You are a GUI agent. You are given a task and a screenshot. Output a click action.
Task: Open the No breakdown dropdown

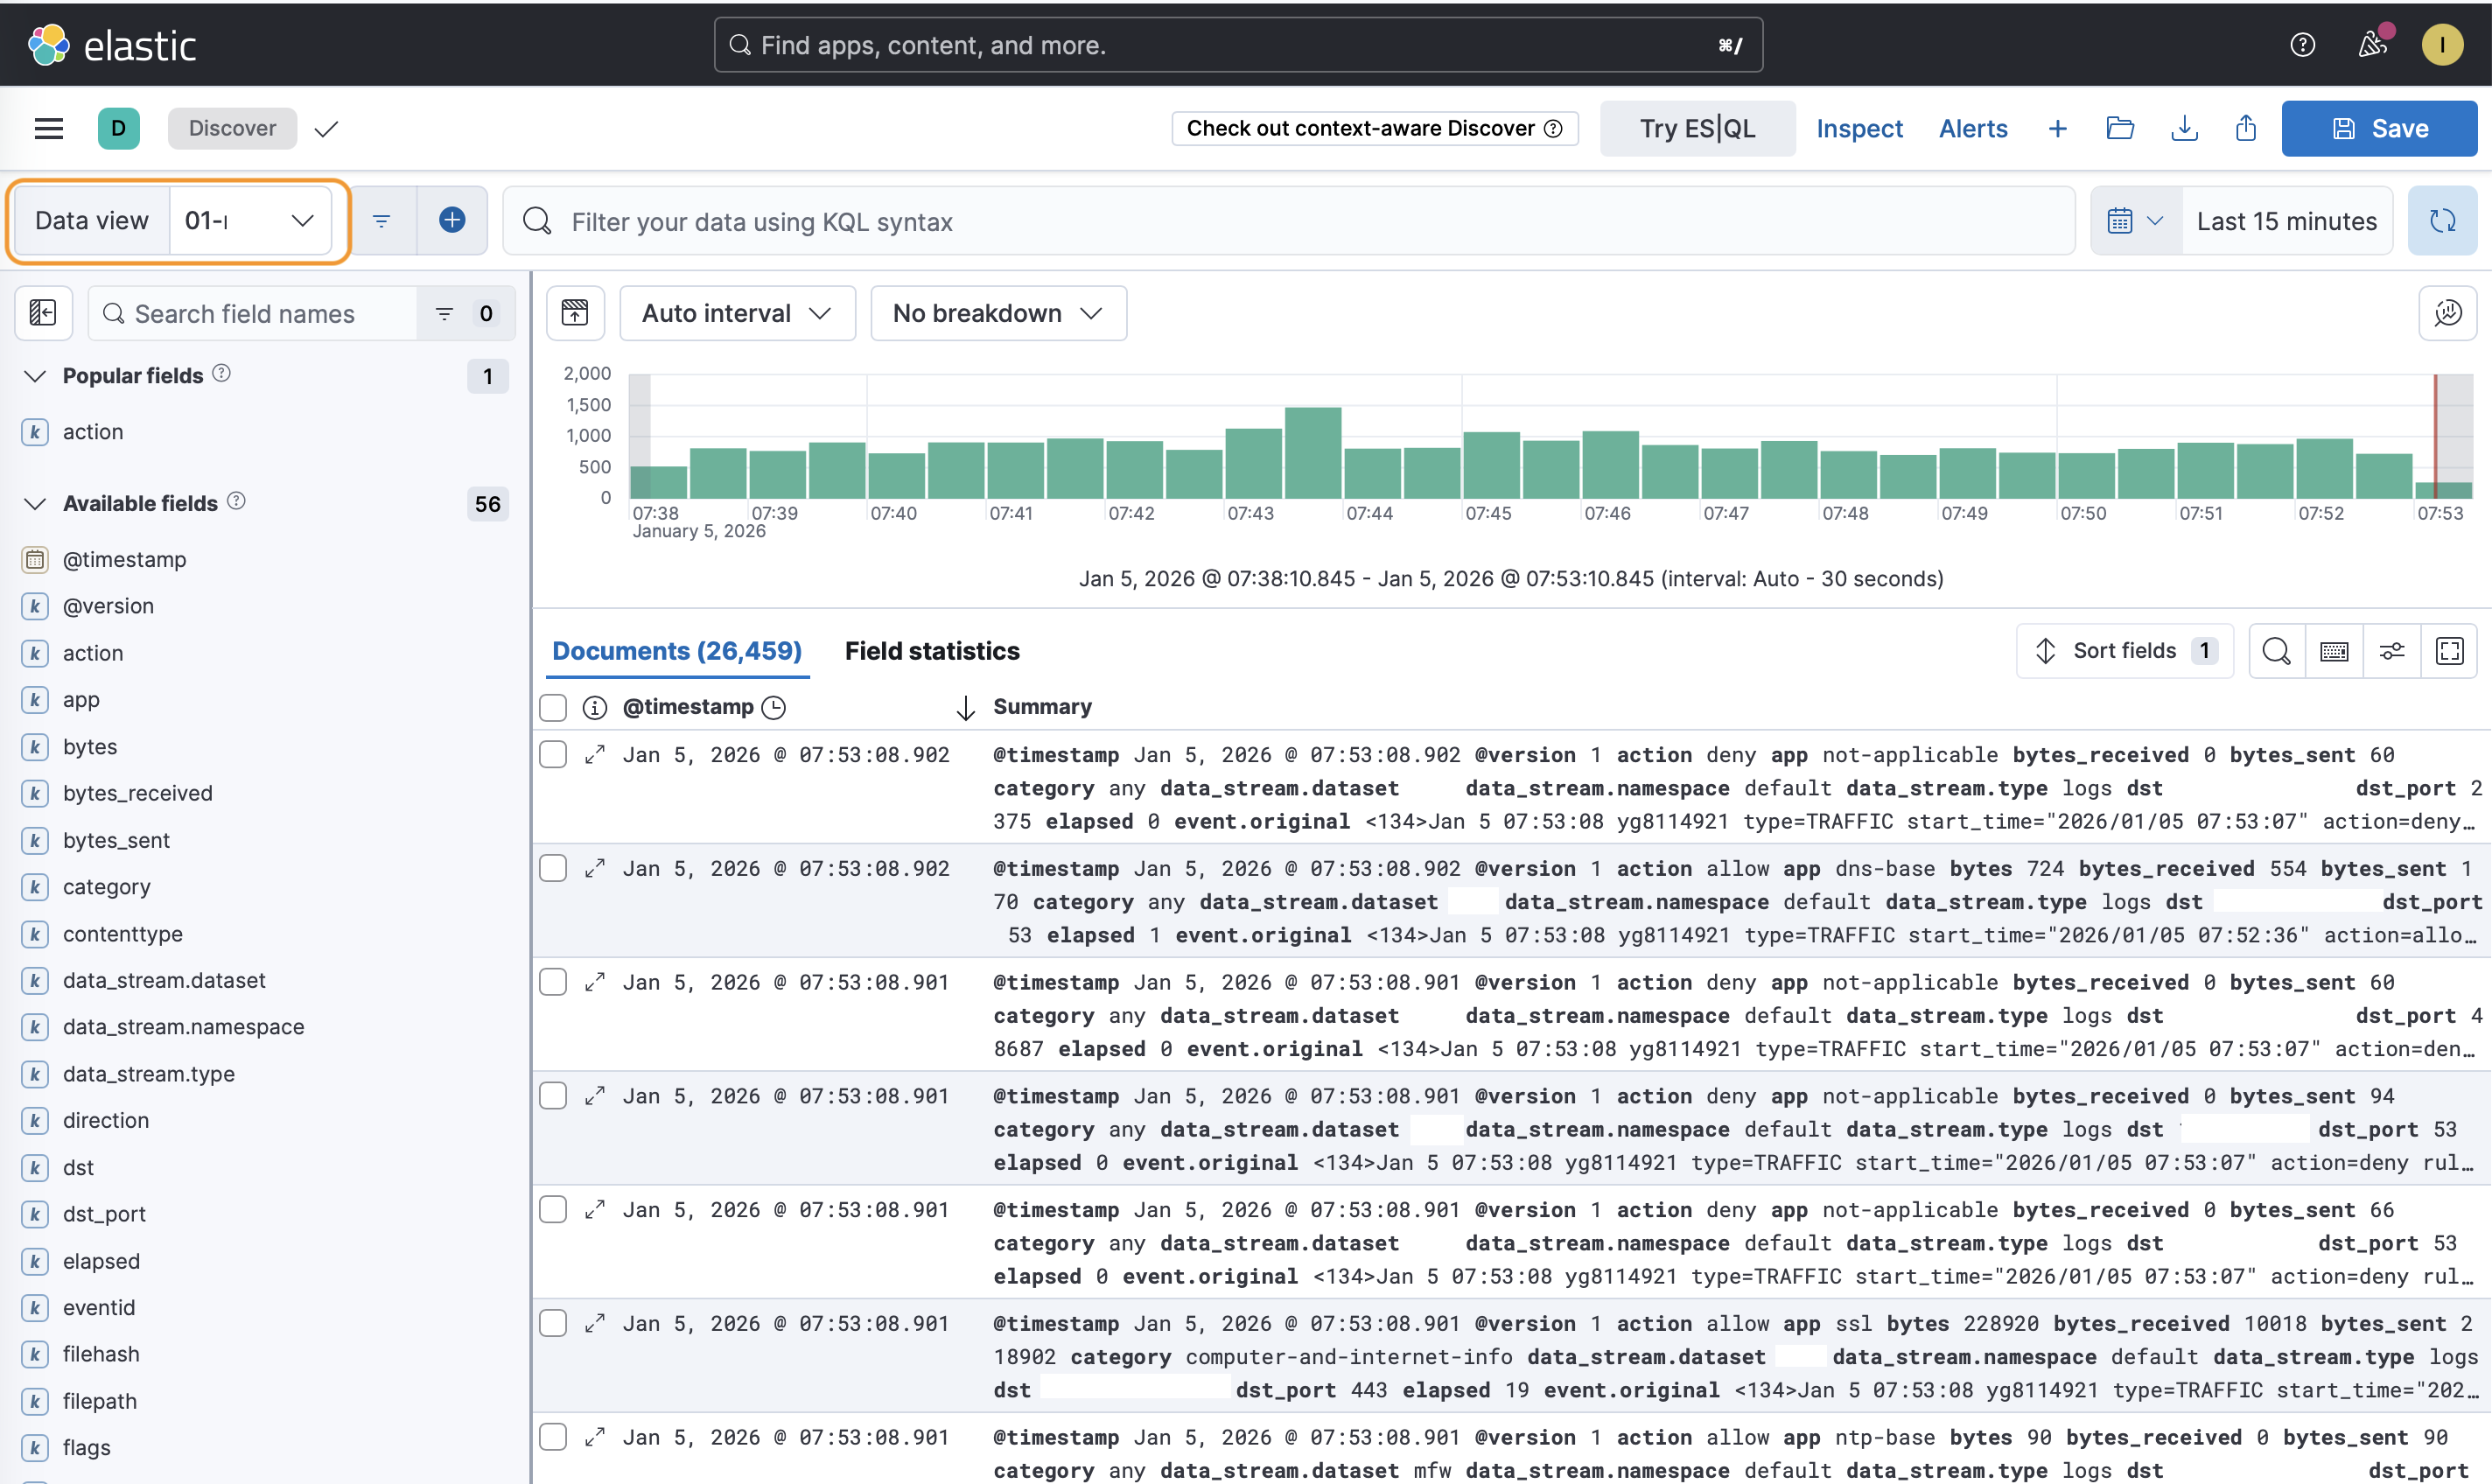point(997,313)
